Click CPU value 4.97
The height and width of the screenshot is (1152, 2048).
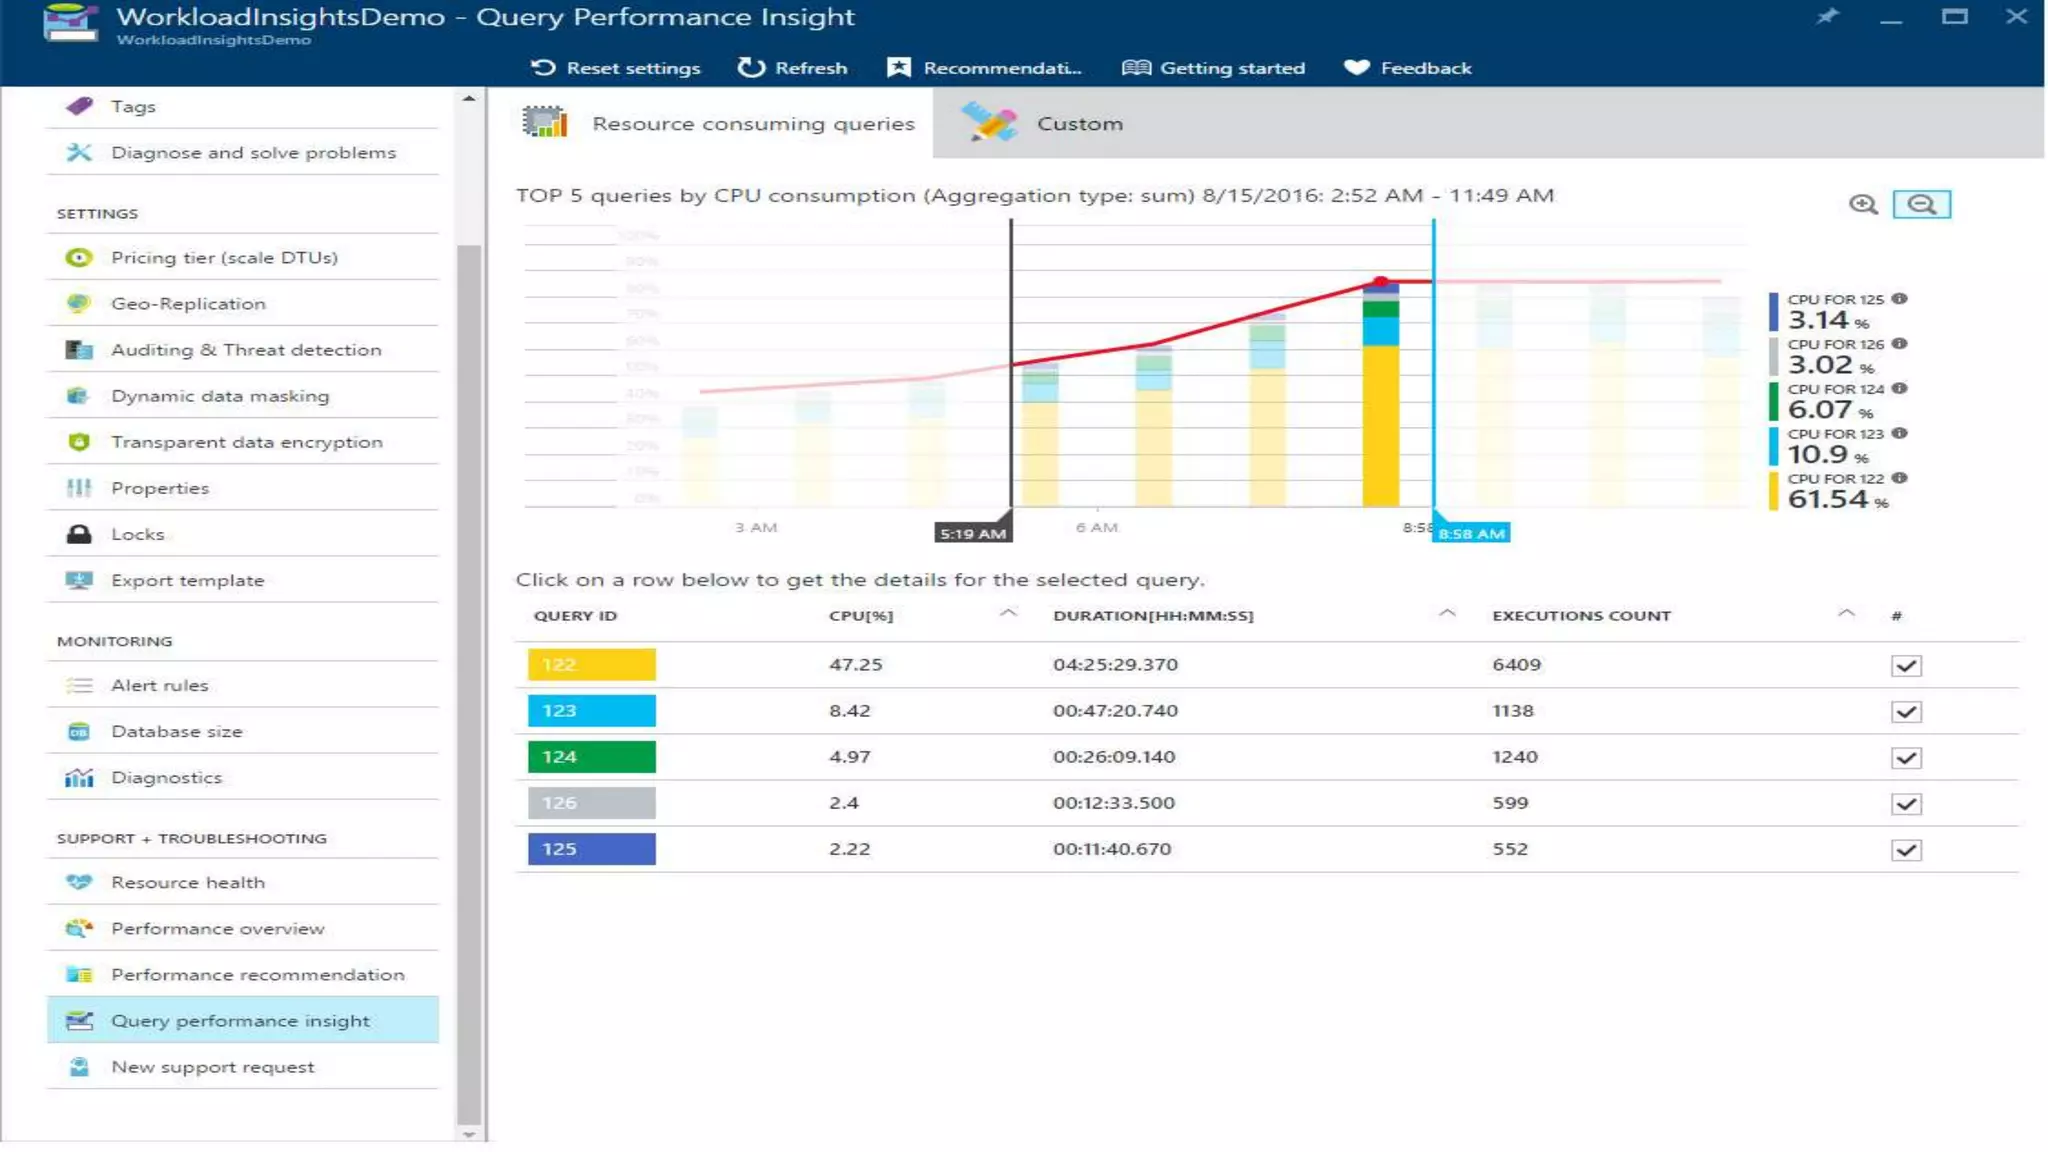(849, 757)
